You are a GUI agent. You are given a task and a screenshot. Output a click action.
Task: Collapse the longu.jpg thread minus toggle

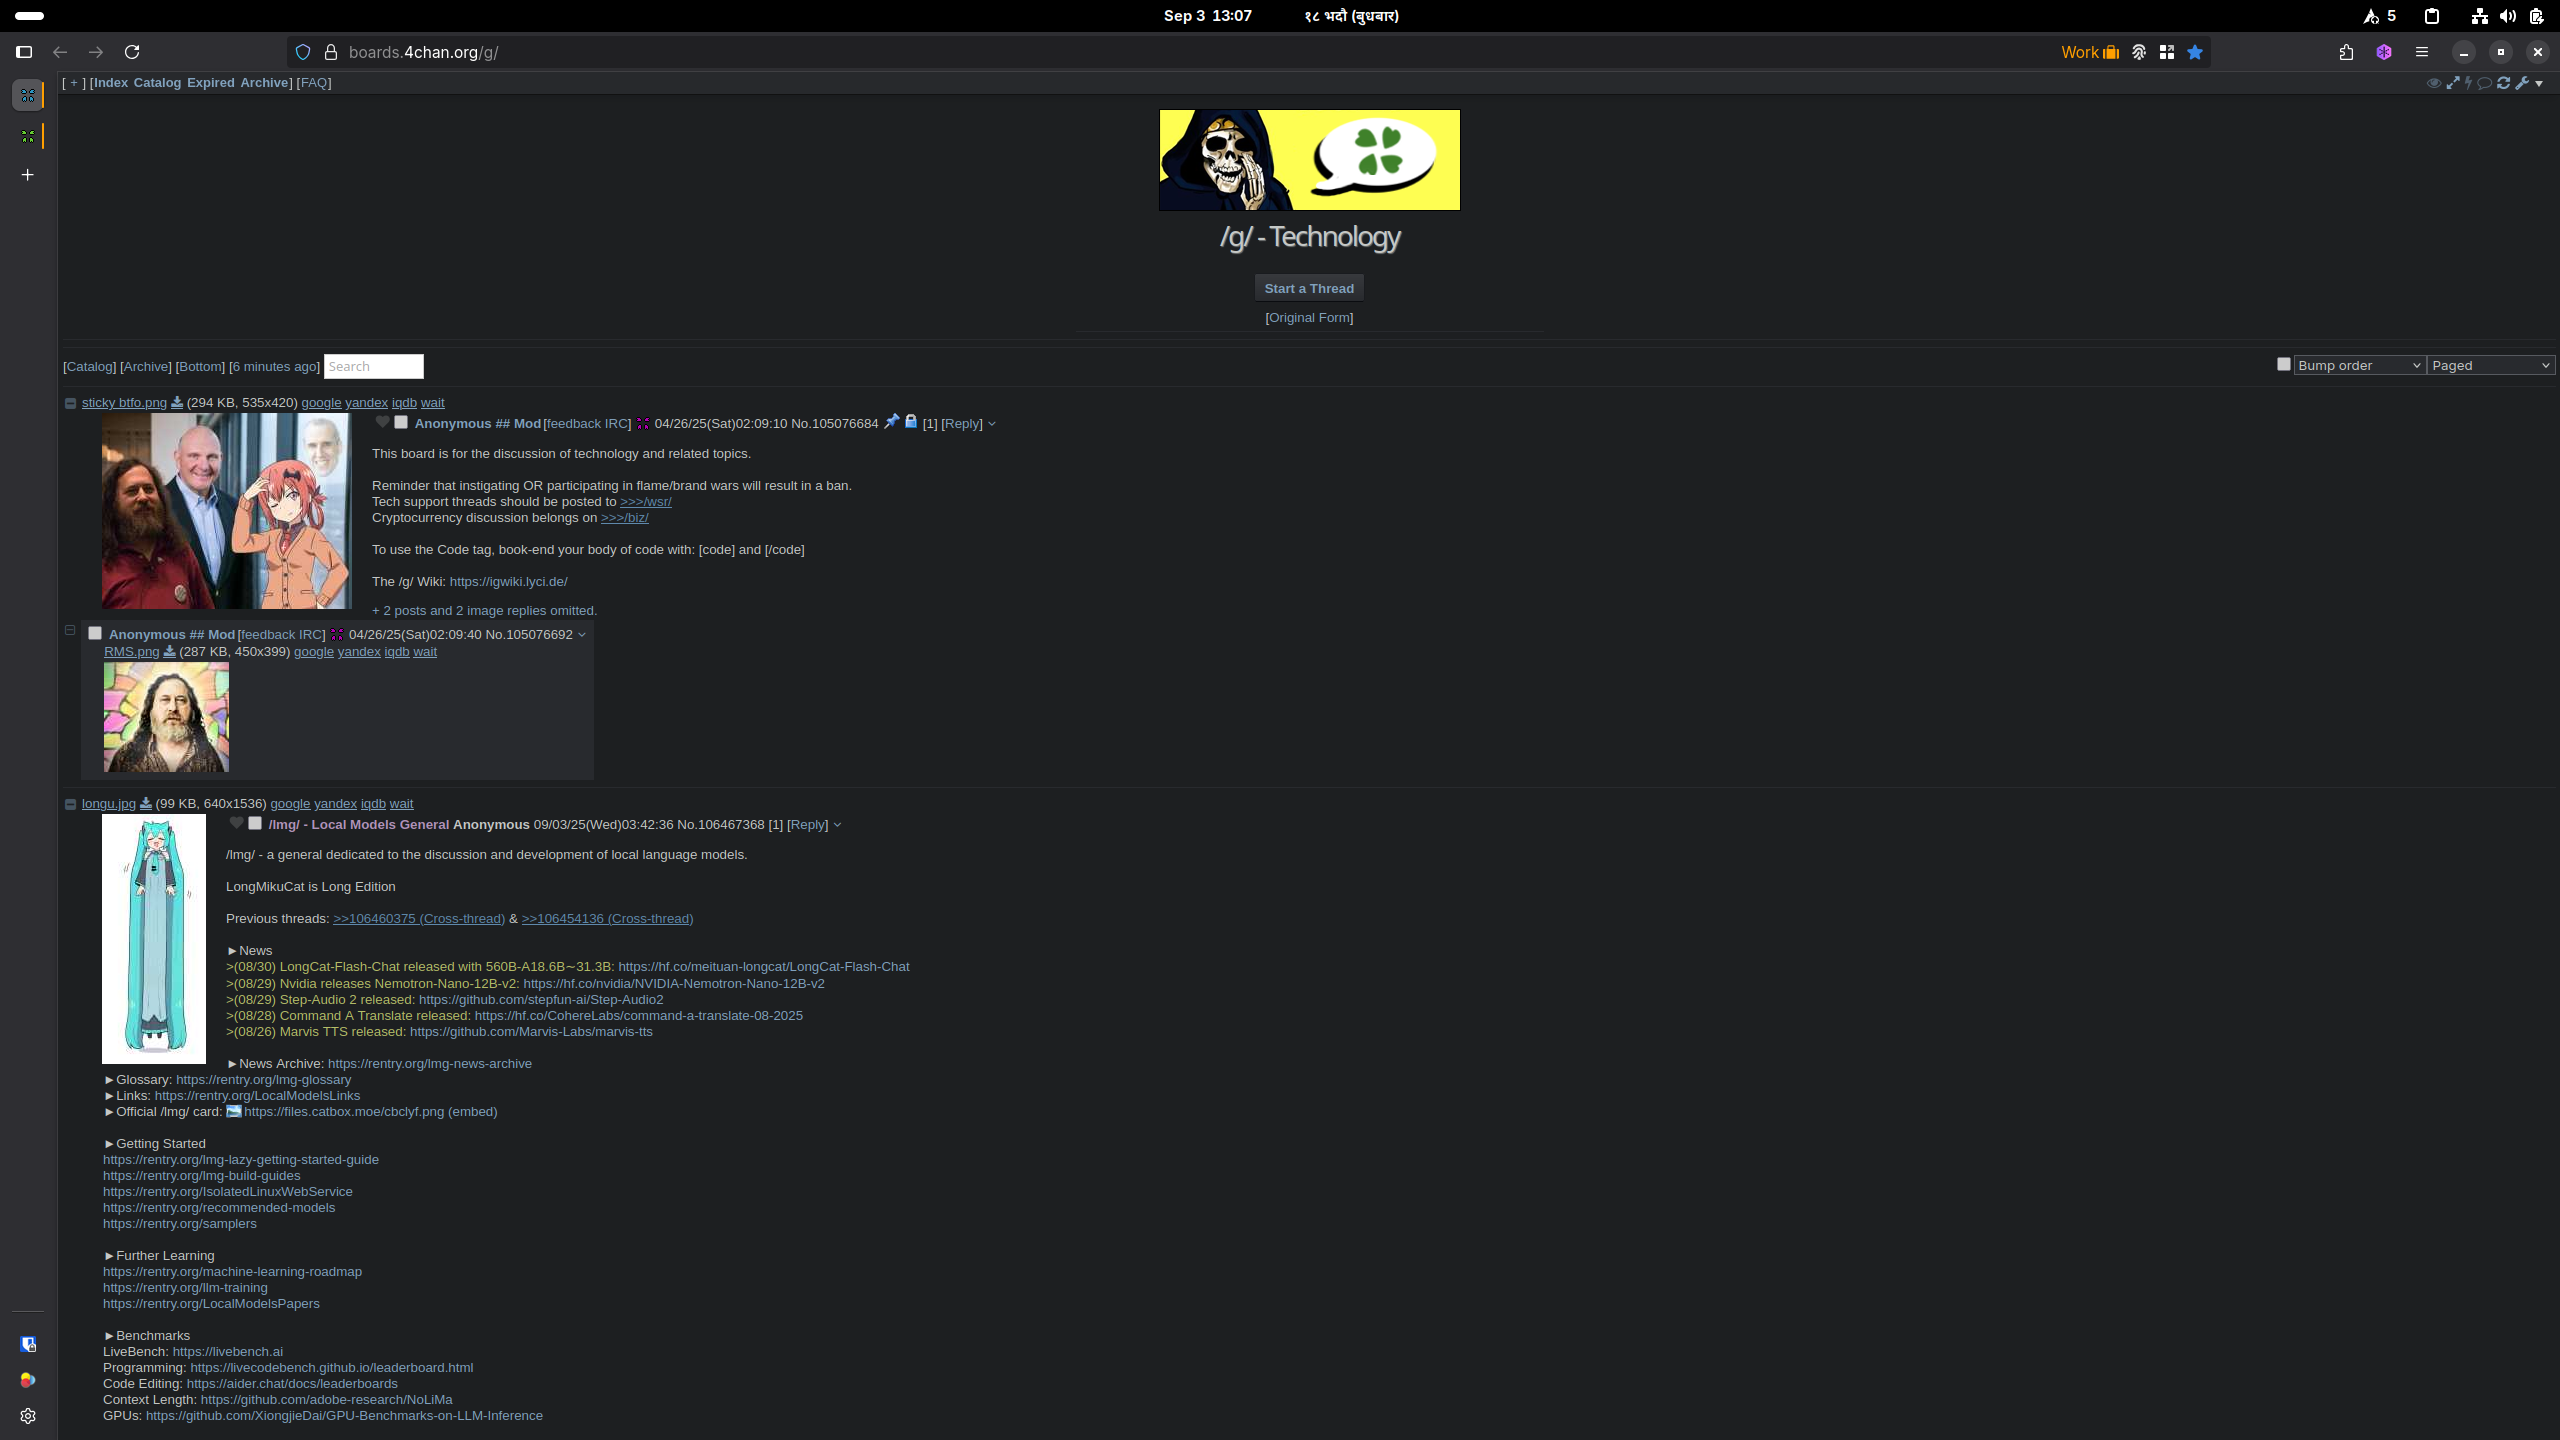(x=70, y=804)
